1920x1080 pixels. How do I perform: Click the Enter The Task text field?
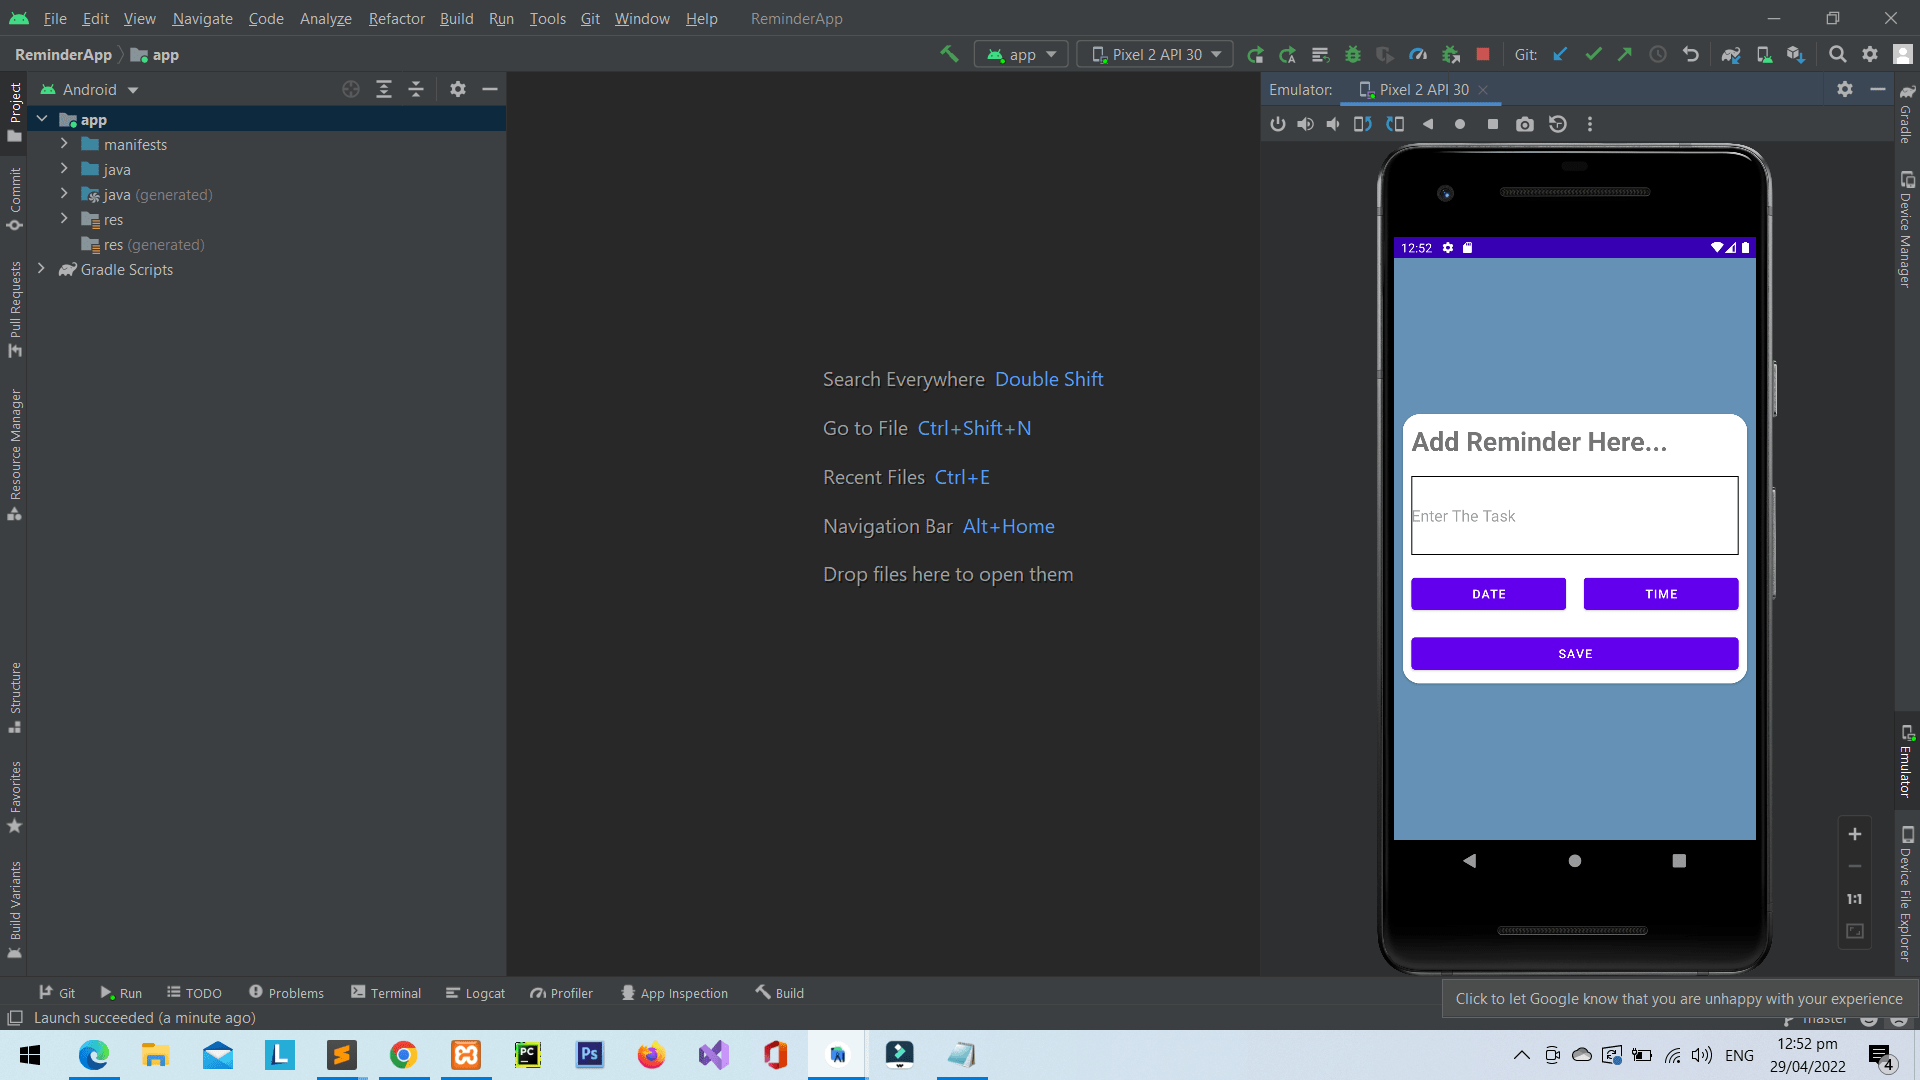(1573, 516)
